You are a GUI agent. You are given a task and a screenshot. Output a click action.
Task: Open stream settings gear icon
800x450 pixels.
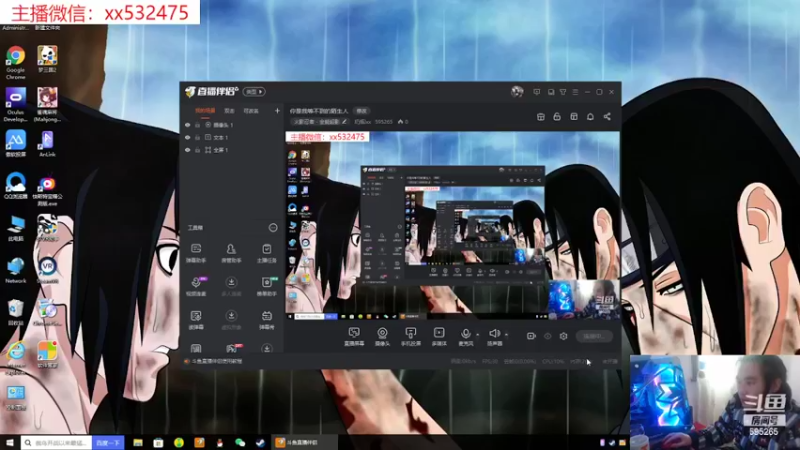(x=563, y=336)
